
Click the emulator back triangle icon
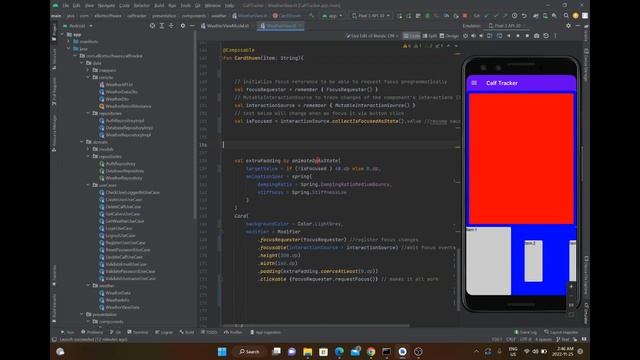click(x=509, y=36)
